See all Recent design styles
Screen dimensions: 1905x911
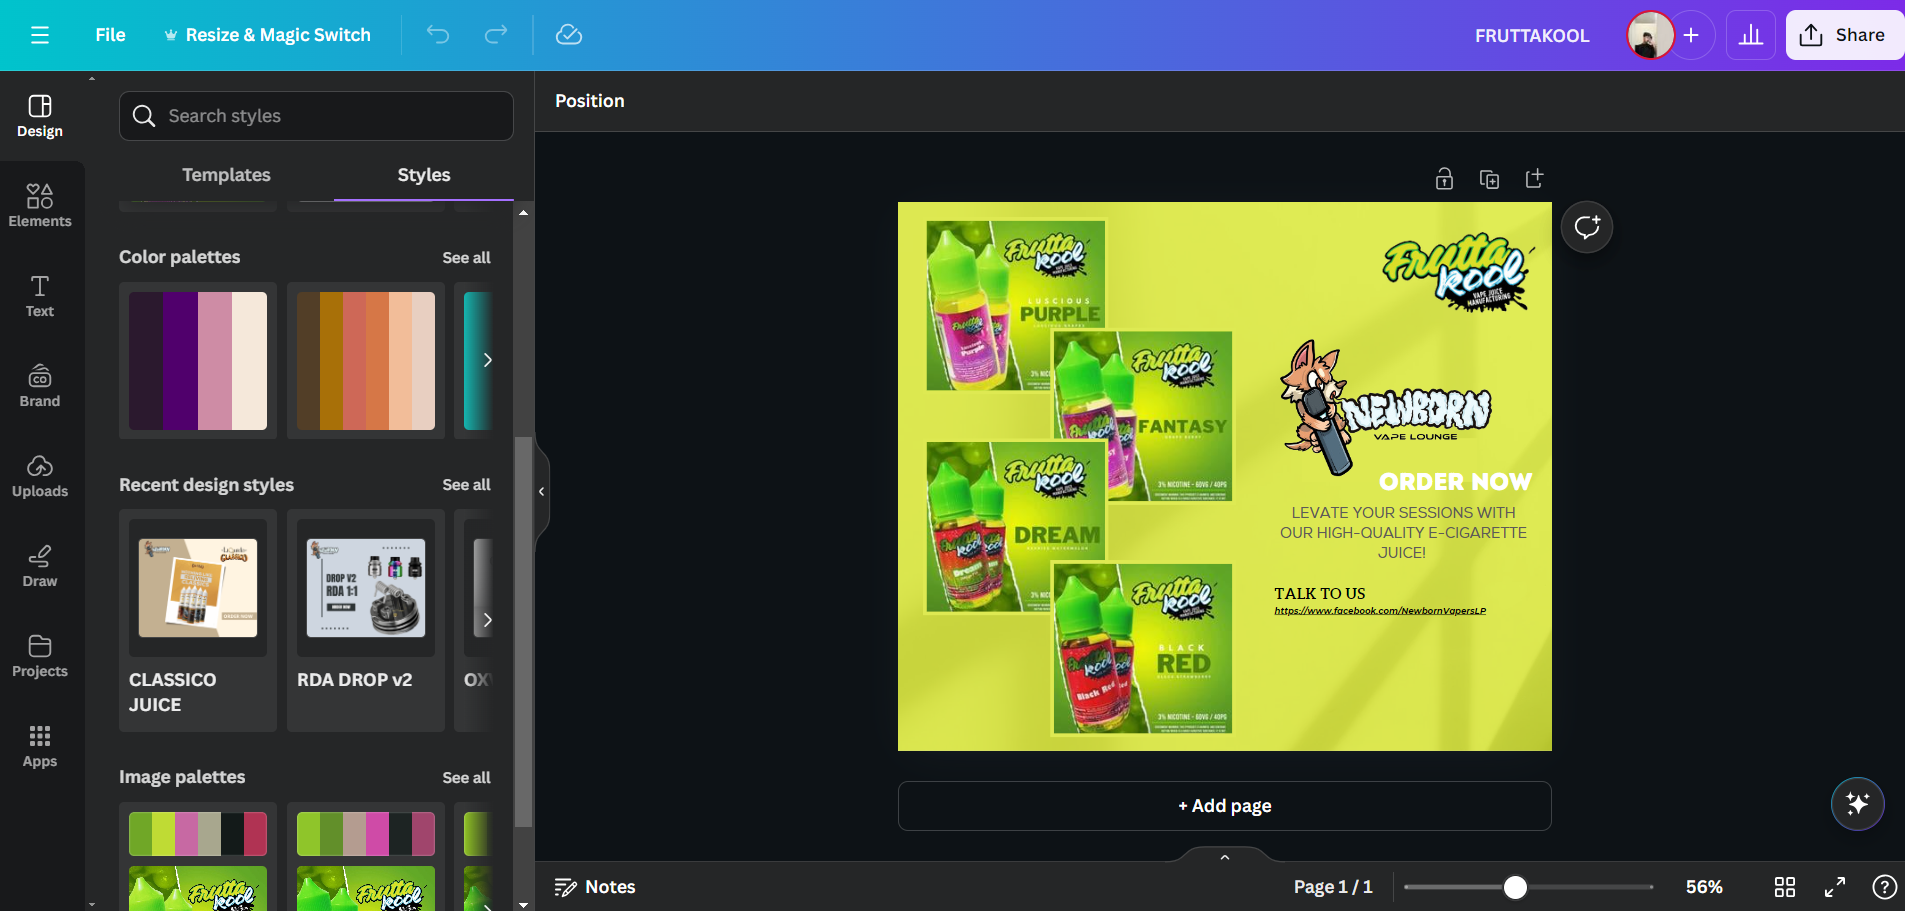click(466, 485)
